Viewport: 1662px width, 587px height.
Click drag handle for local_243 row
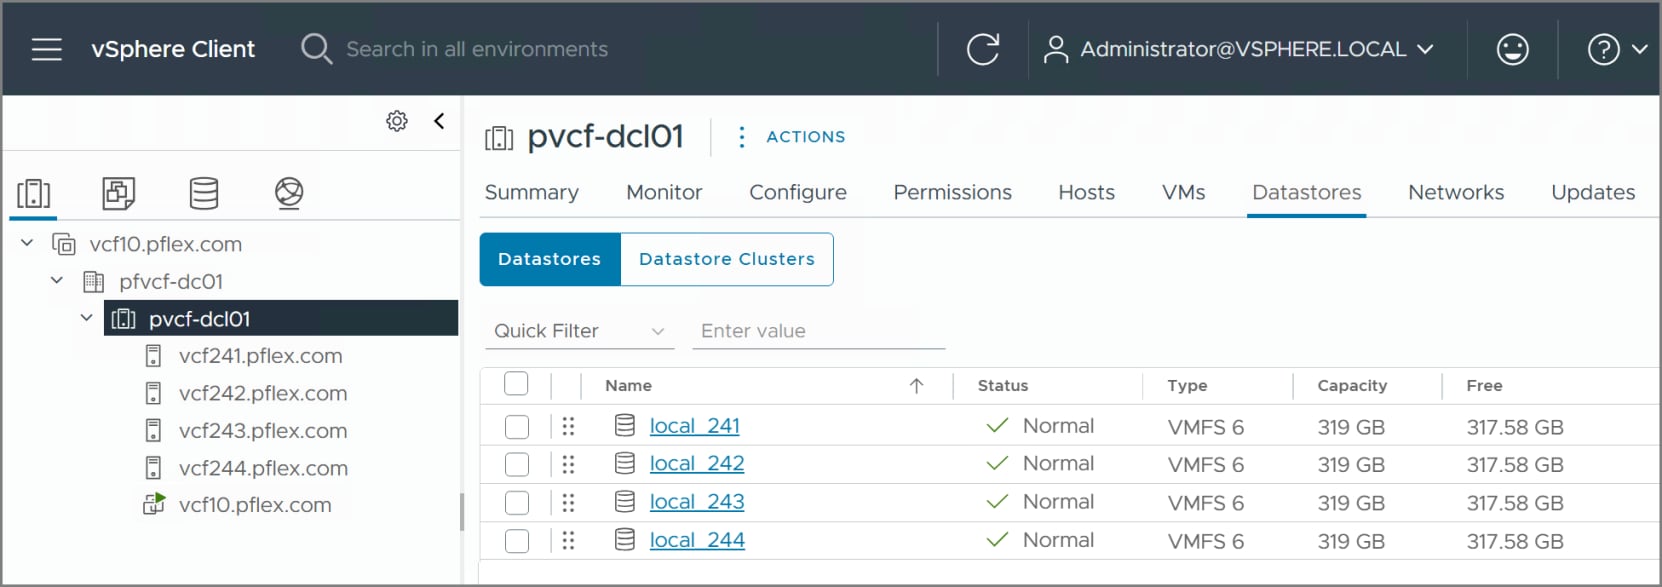click(568, 502)
